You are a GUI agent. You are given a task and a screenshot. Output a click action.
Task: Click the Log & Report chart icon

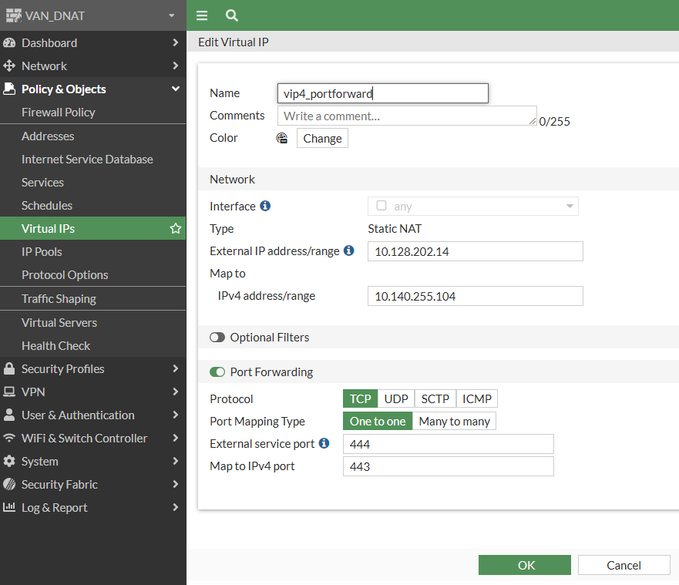[x=9, y=507]
